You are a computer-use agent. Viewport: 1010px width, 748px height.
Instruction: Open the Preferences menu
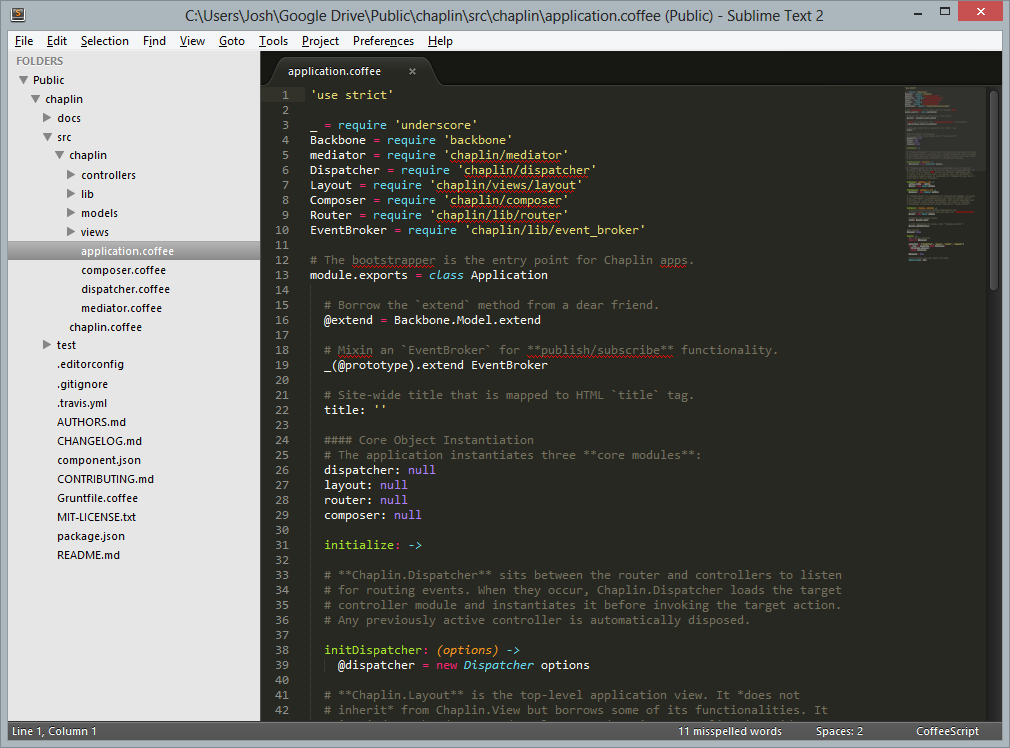(383, 41)
